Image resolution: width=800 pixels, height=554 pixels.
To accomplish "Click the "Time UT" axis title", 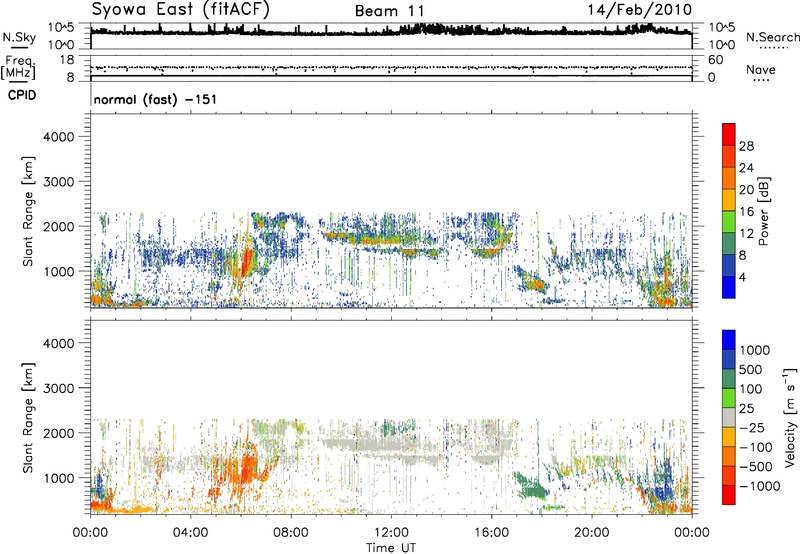I will coord(391,548).
